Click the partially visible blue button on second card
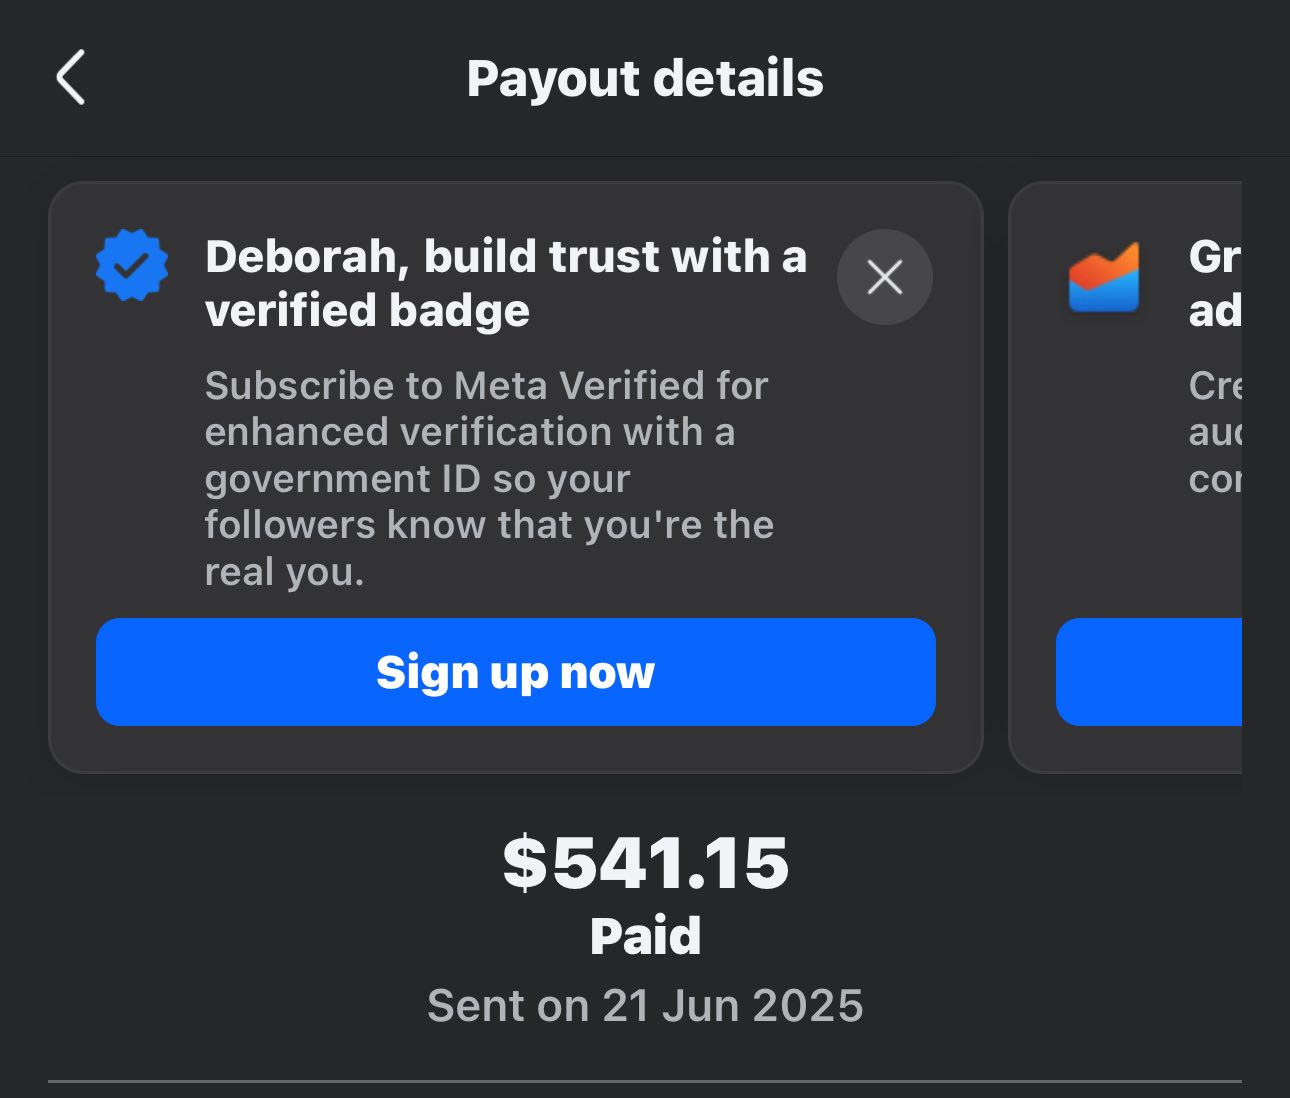1290x1098 pixels. (x=1148, y=671)
